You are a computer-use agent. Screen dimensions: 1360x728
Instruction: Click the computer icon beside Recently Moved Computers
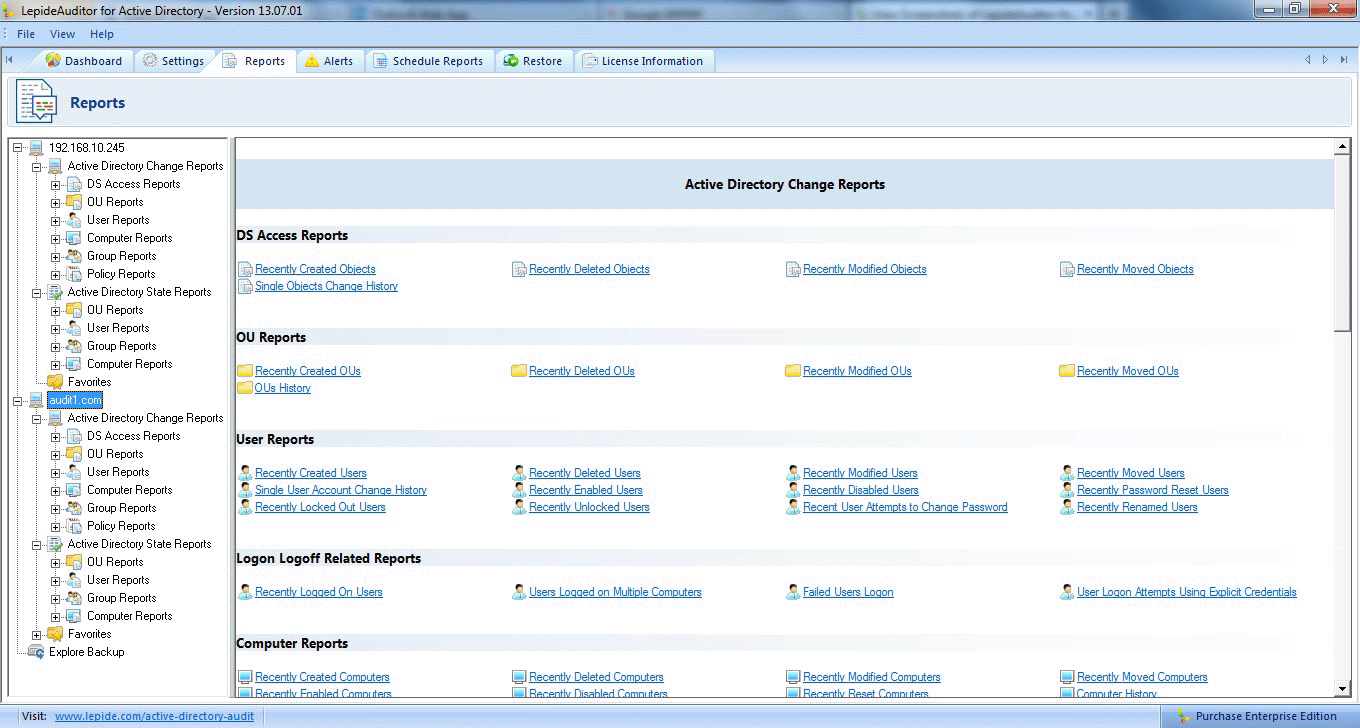(x=1067, y=677)
